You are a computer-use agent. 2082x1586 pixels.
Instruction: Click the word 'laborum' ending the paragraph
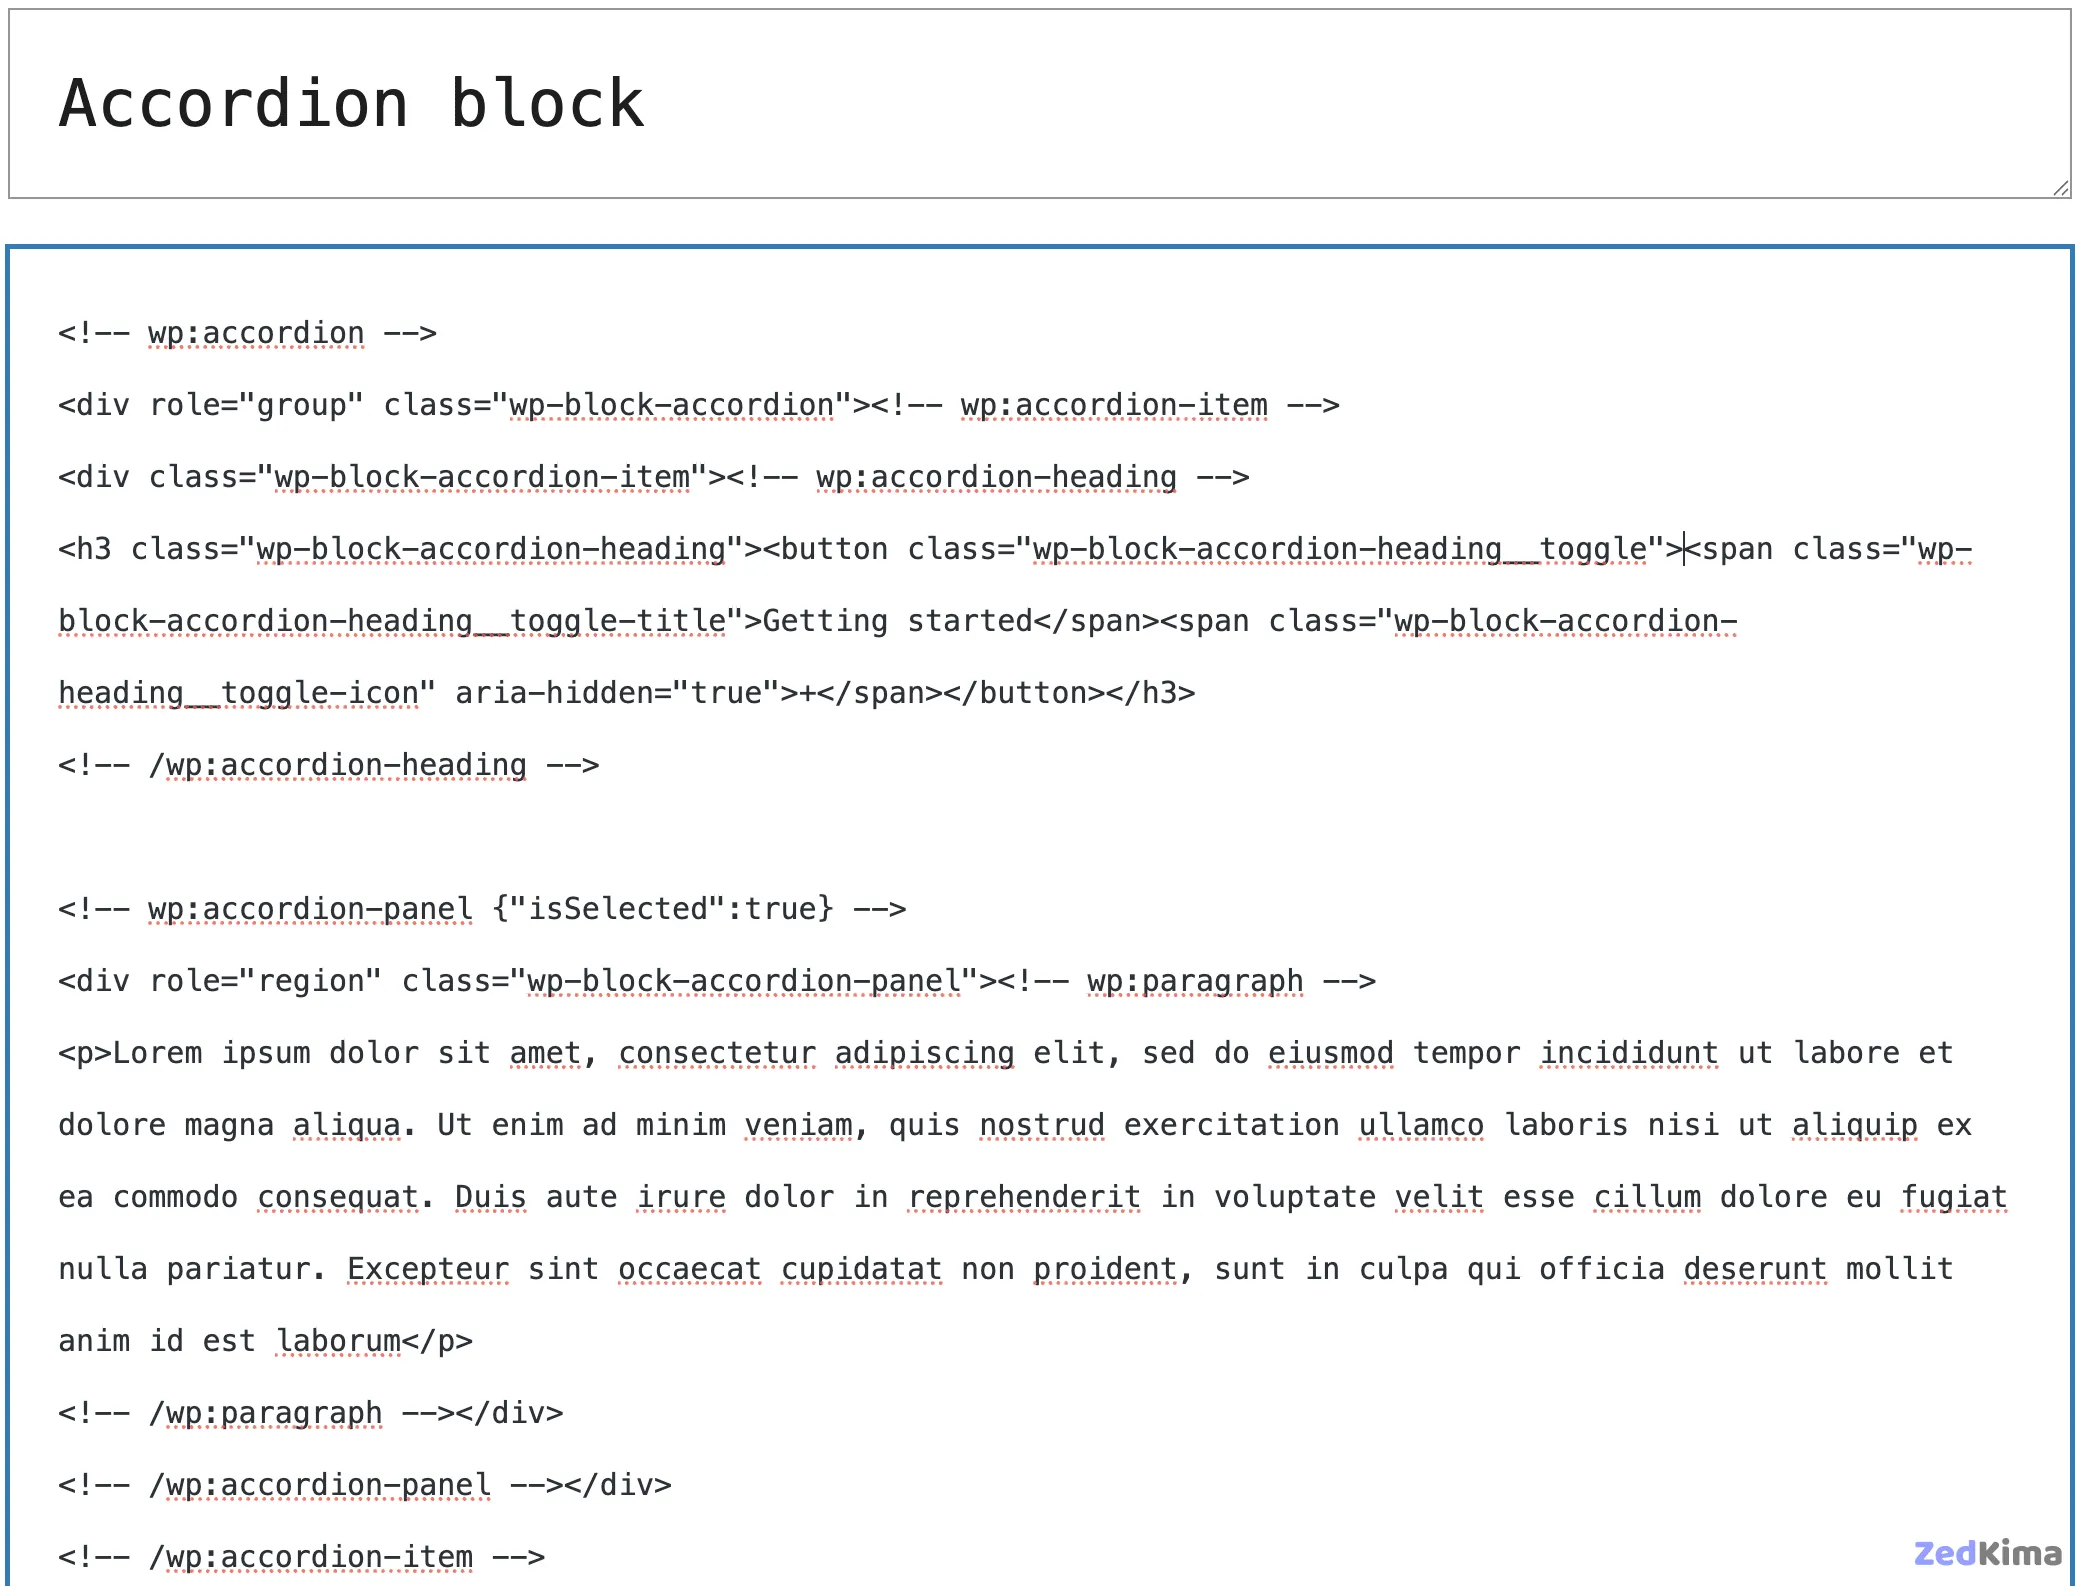tap(339, 1340)
